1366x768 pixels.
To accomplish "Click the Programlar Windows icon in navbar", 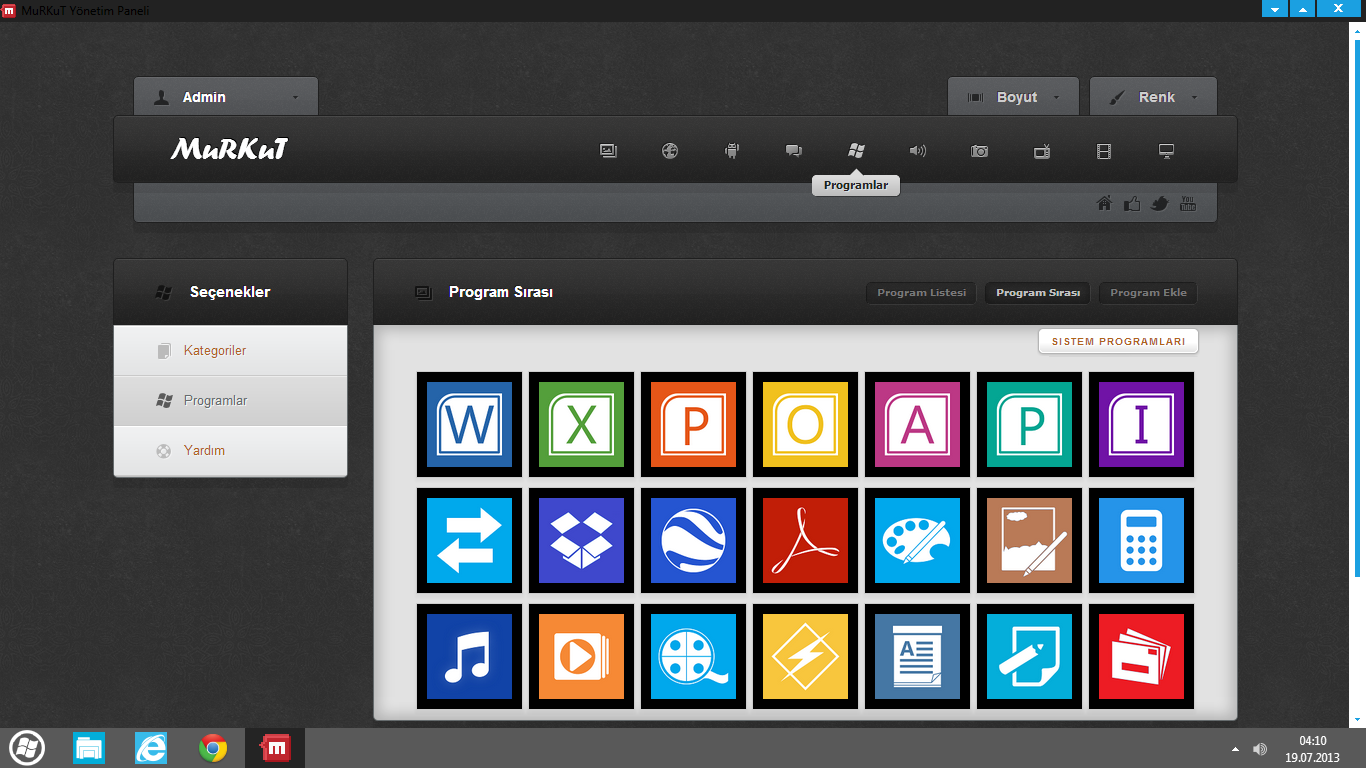I will pyautogui.click(x=856, y=151).
